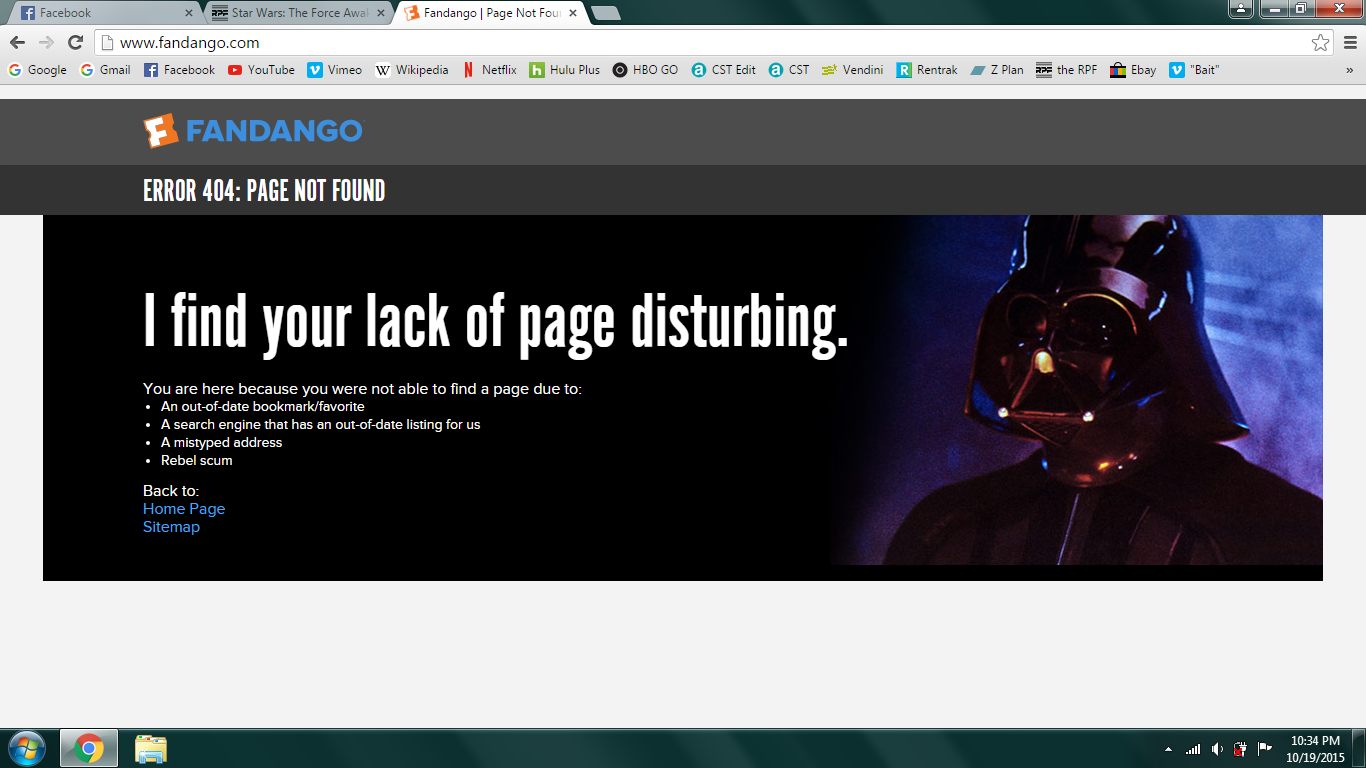Show hidden tray icons arrow
This screenshot has width=1366, height=768.
point(1168,749)
